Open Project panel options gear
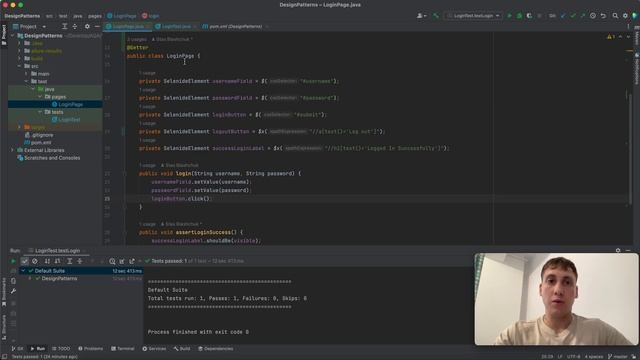 coord(87,27)
